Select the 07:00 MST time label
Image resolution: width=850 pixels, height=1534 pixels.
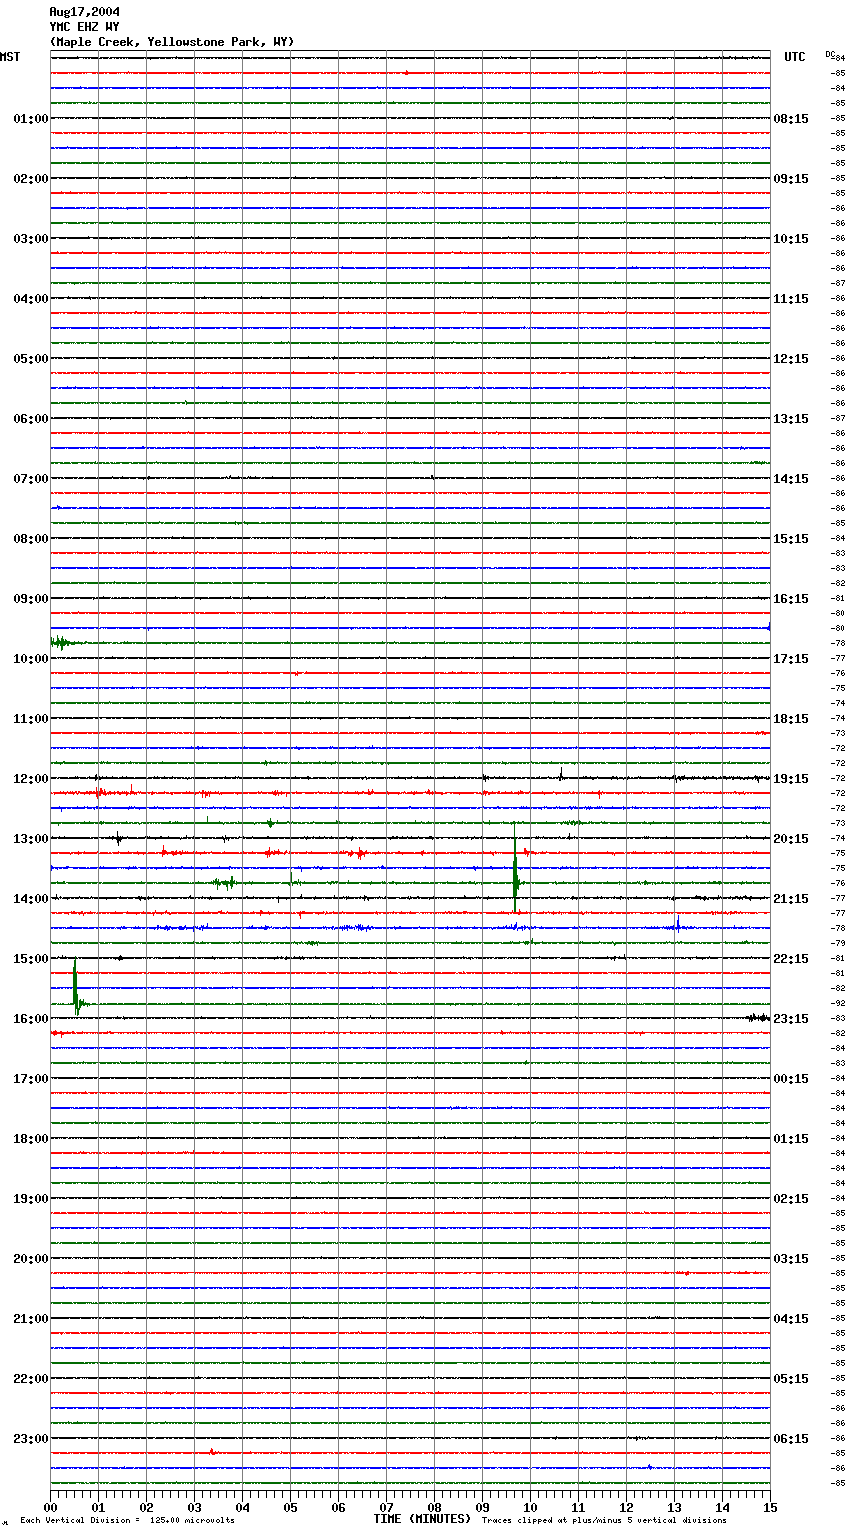pyautogui.click(x=31, y=479)
